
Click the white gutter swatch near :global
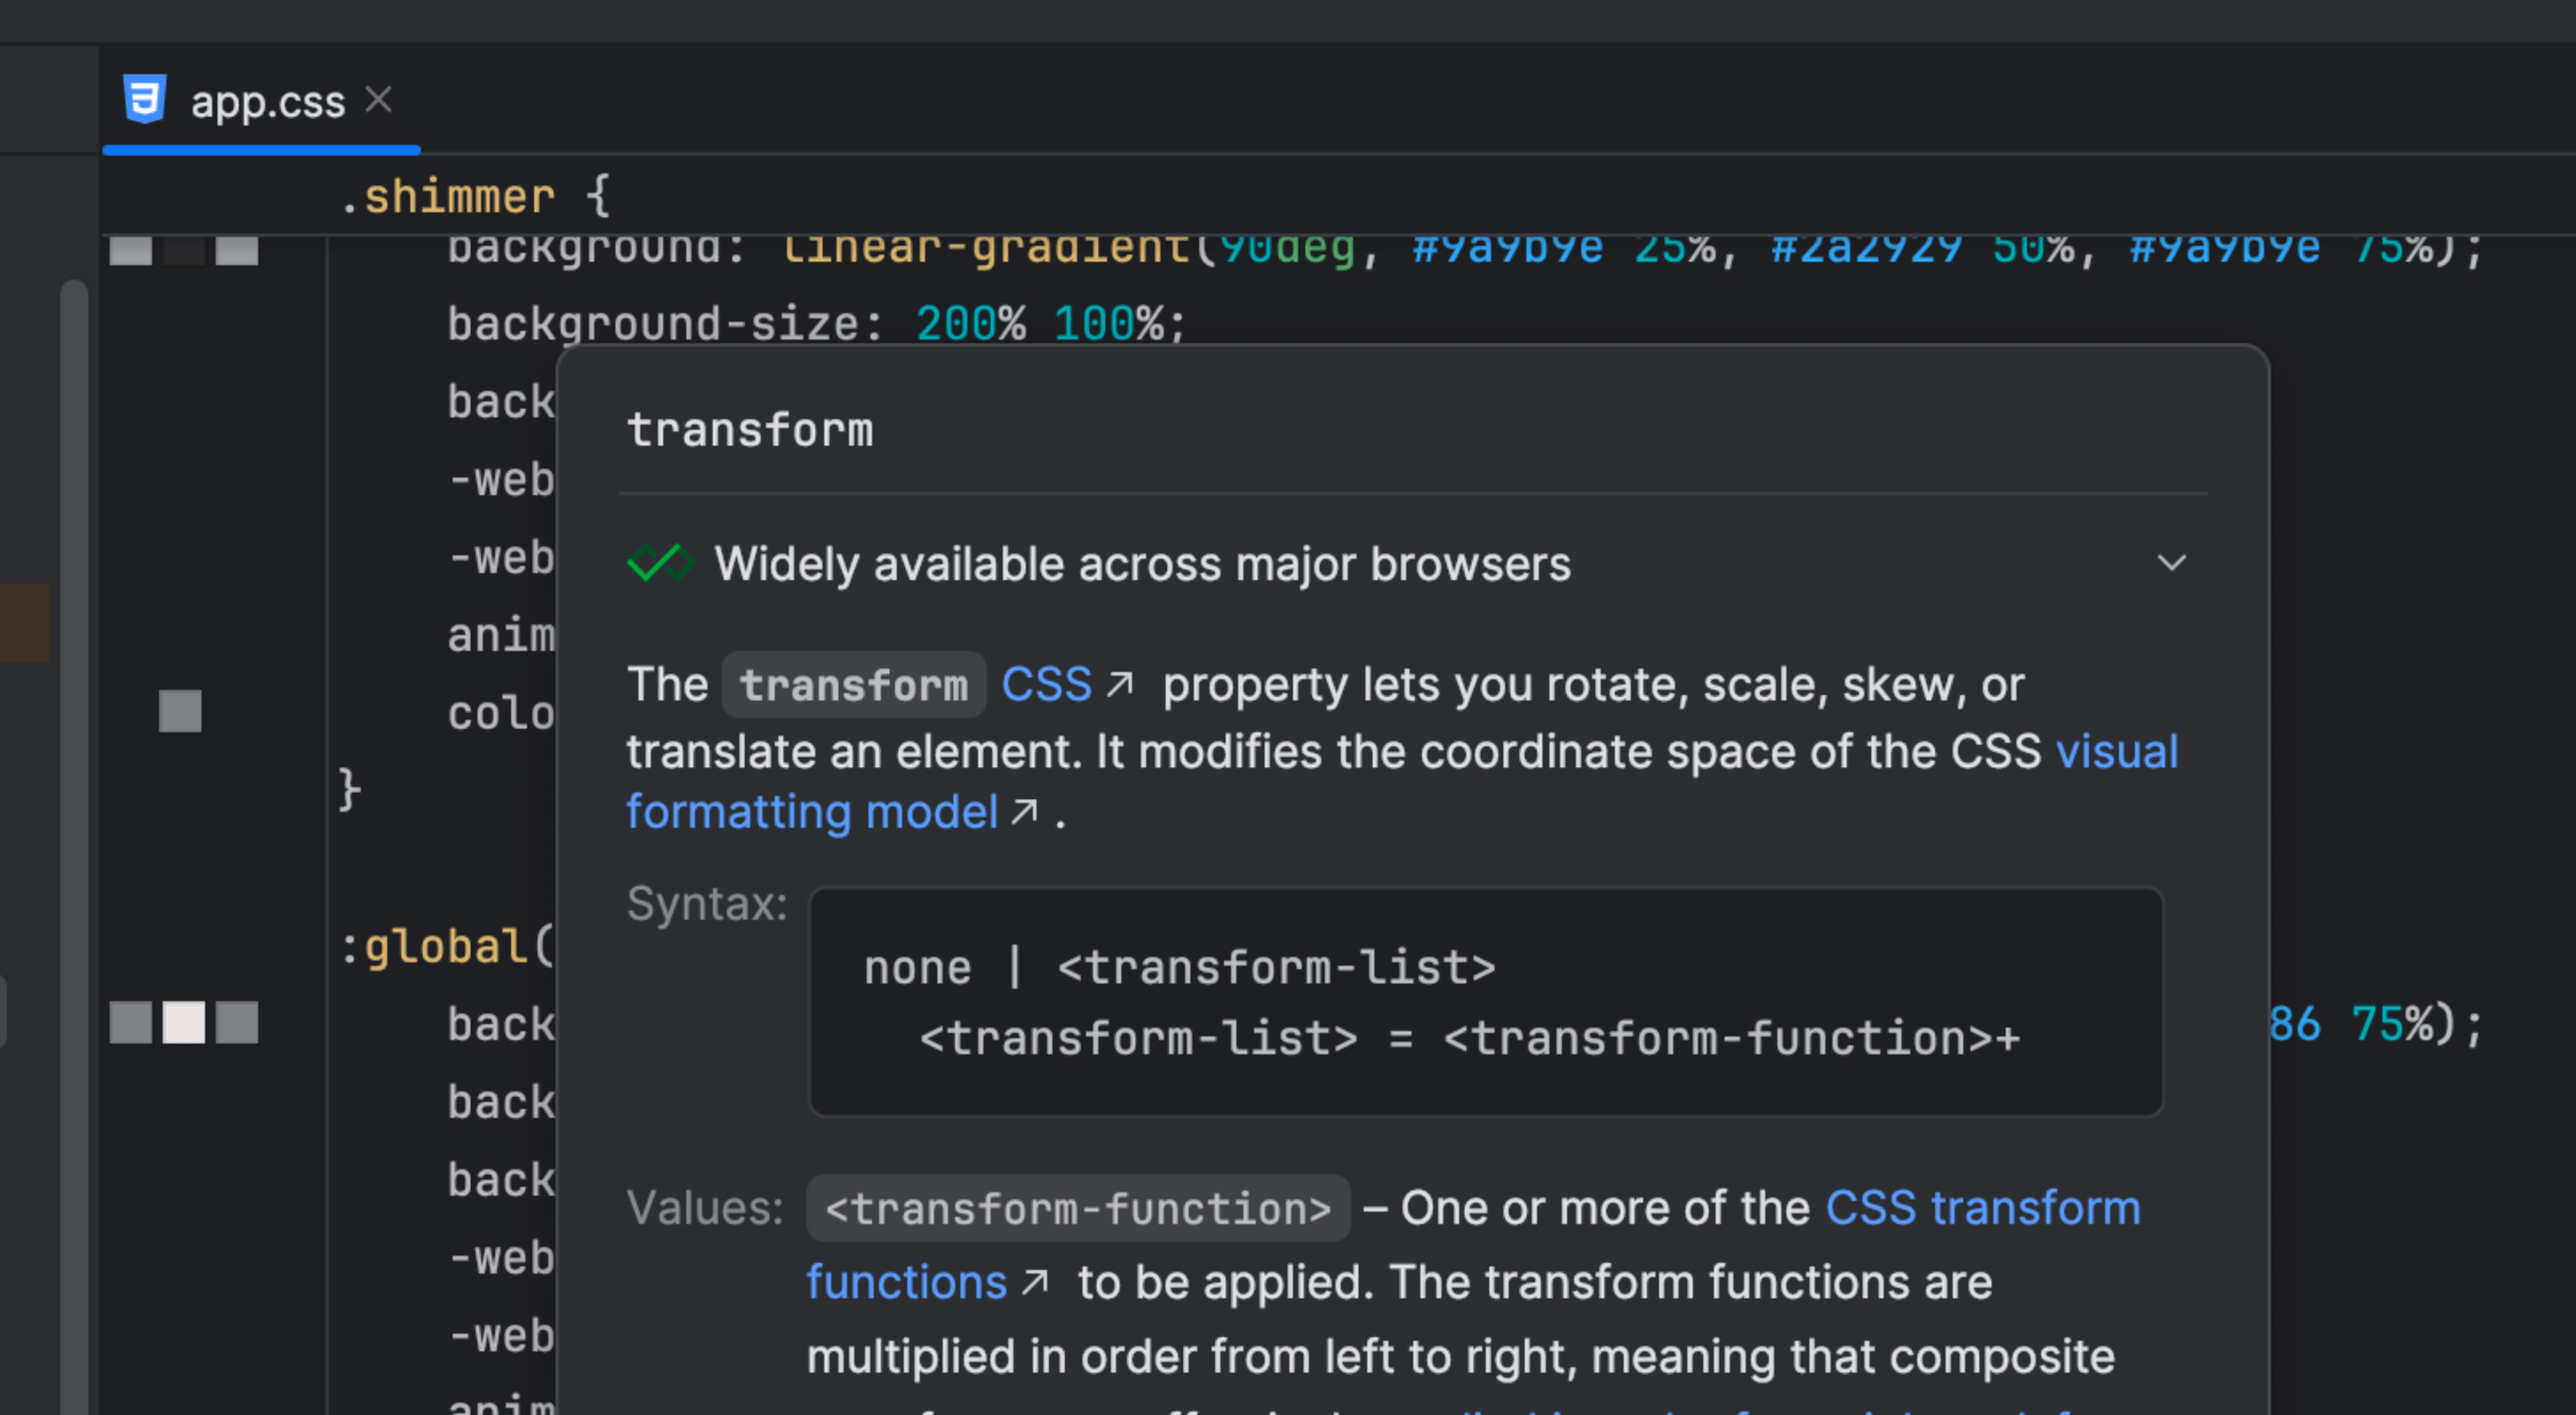[x=184, y=1022]
